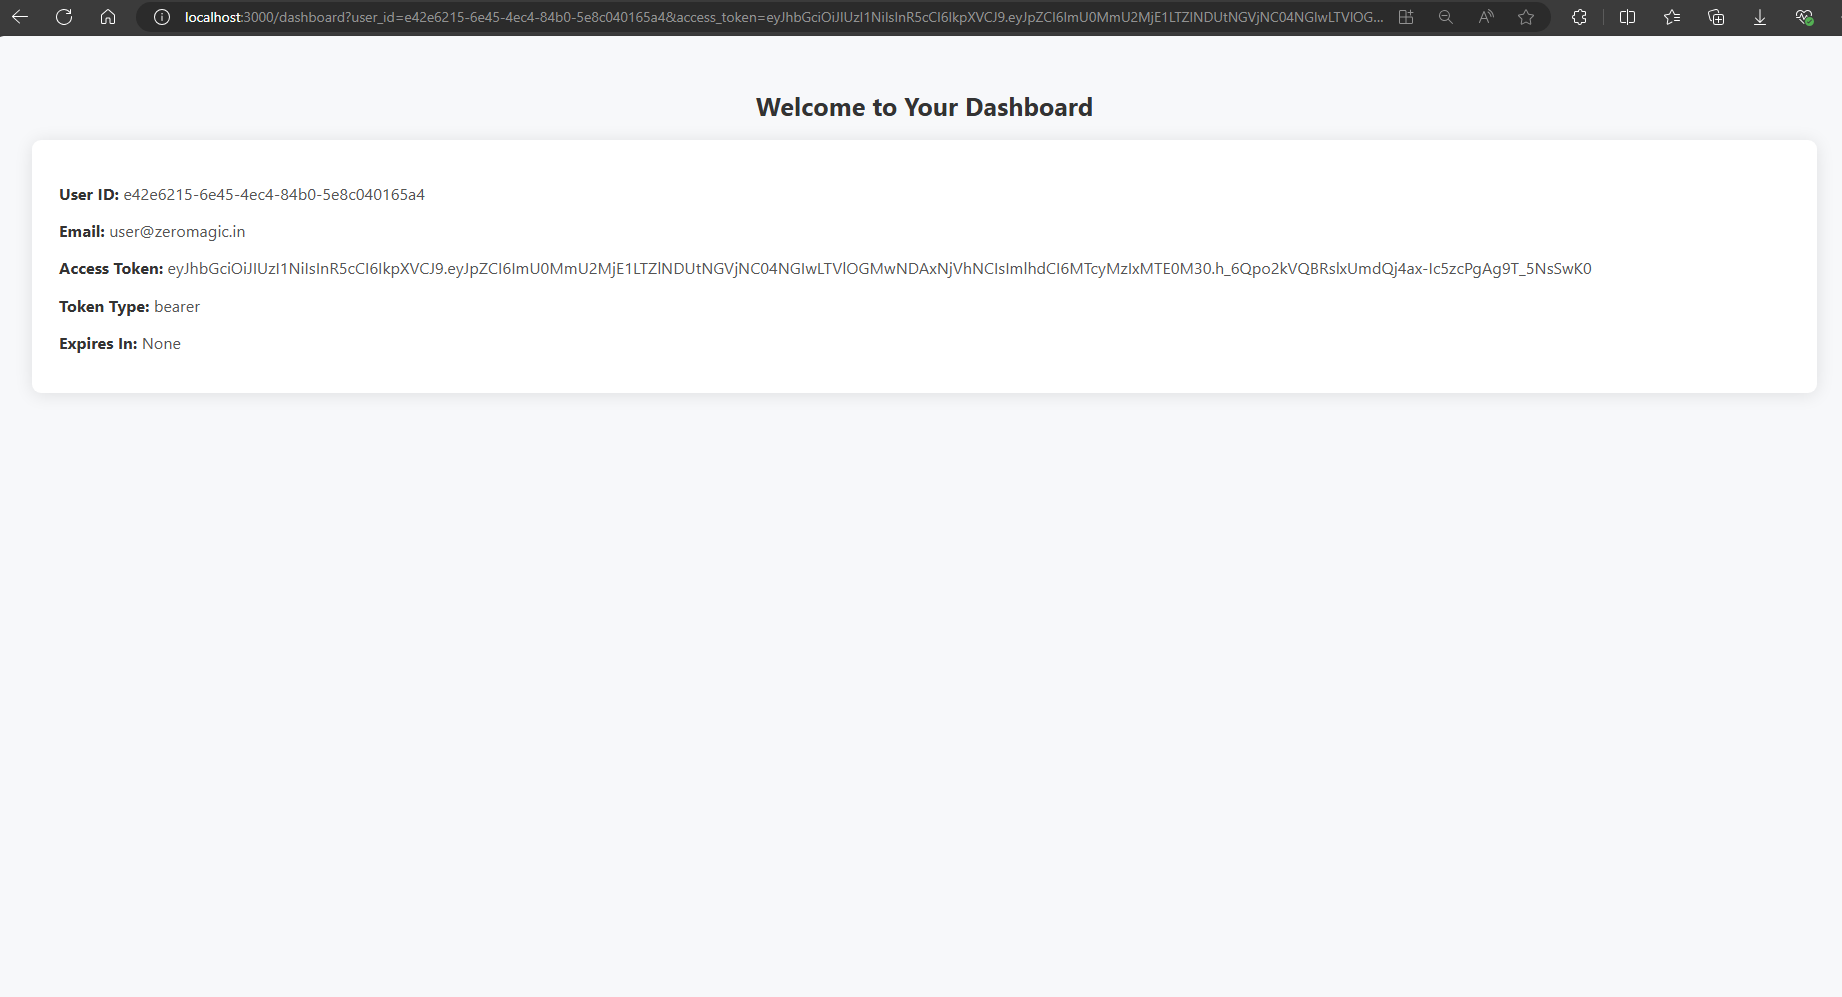Open the Downloads panel

point(1760,16)
